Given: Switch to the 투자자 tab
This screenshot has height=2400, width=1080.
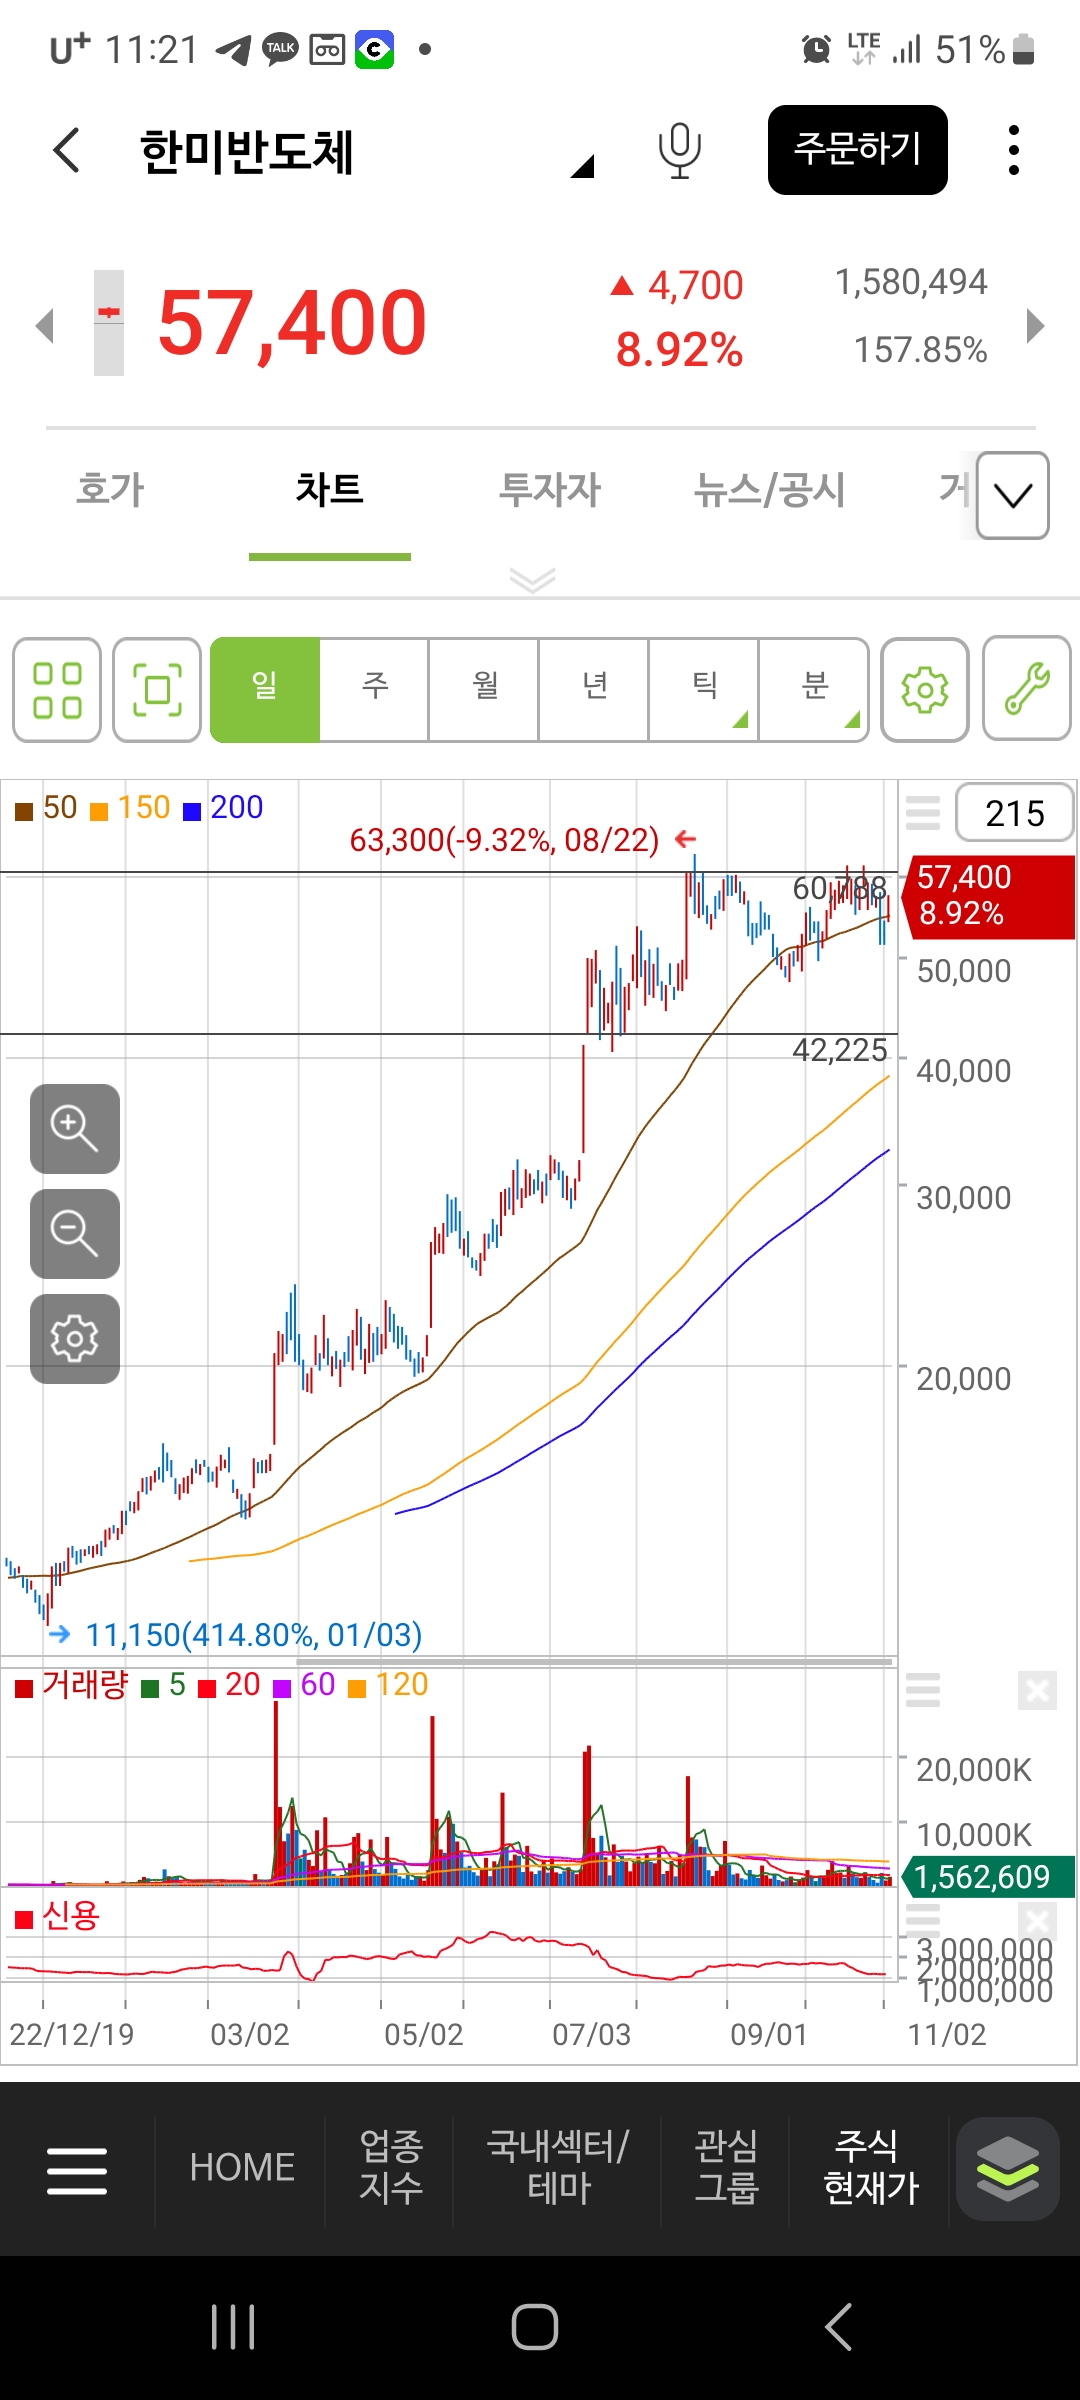Looking at the screenshot, I should pyautogui.click(x=549, y=490).
